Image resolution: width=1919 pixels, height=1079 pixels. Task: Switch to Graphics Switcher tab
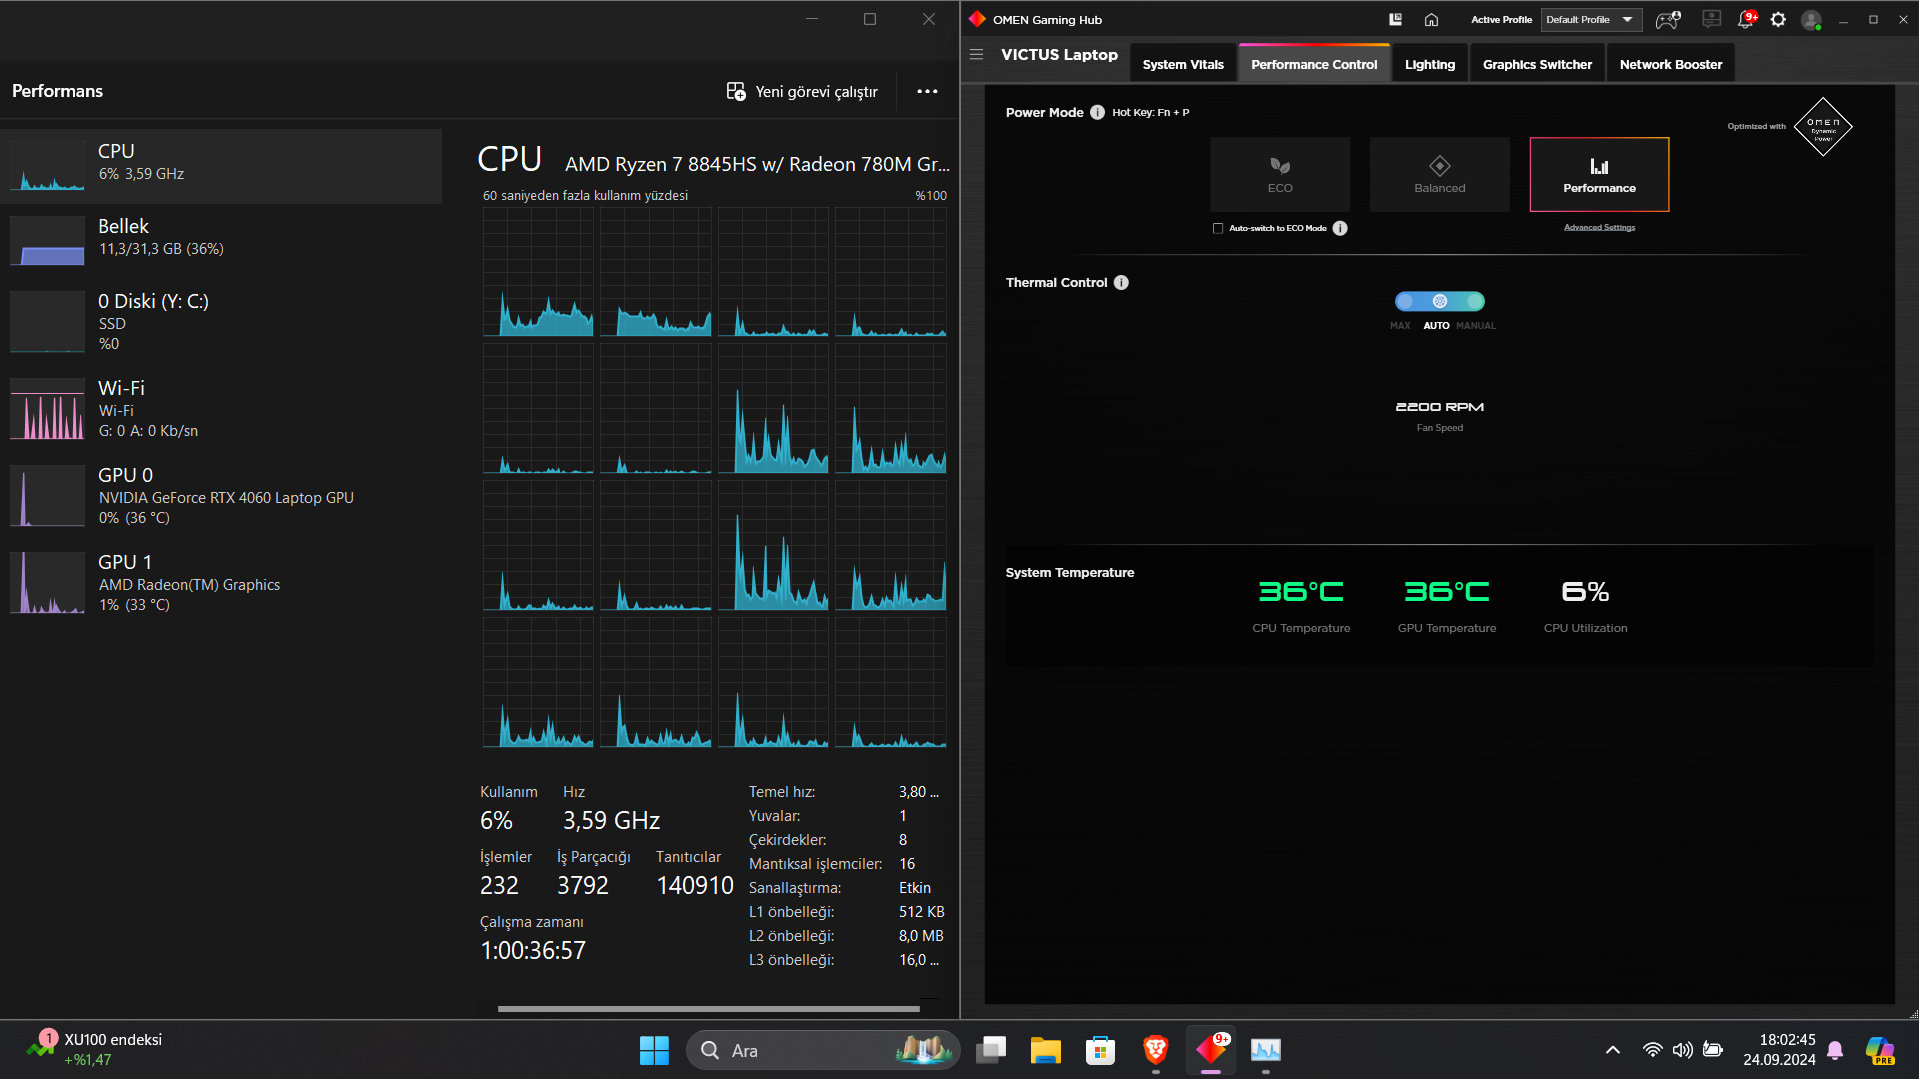(x=1537, y=64)
